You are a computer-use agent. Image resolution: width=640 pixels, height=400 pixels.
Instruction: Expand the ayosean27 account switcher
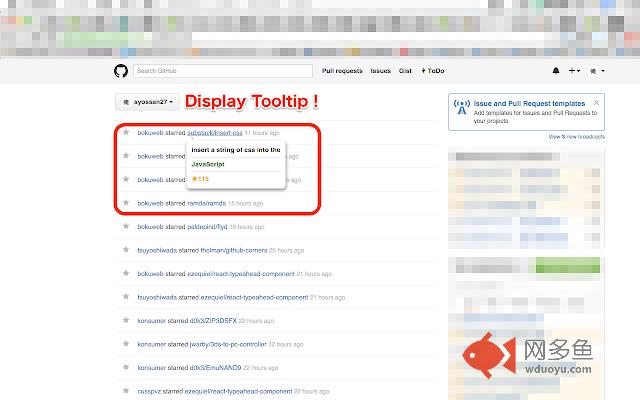[147, 102]
